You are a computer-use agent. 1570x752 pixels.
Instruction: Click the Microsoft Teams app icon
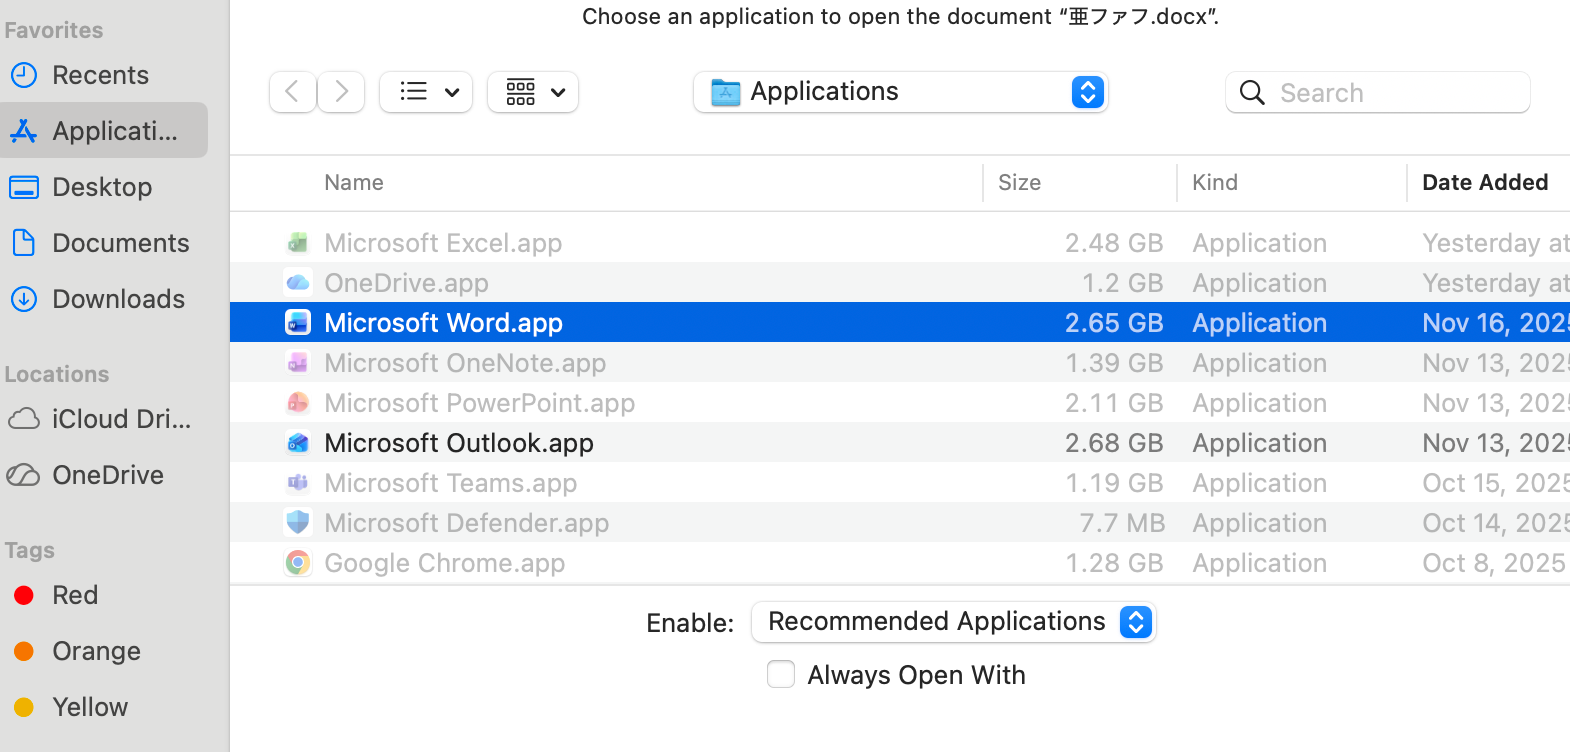pos(298,482)
